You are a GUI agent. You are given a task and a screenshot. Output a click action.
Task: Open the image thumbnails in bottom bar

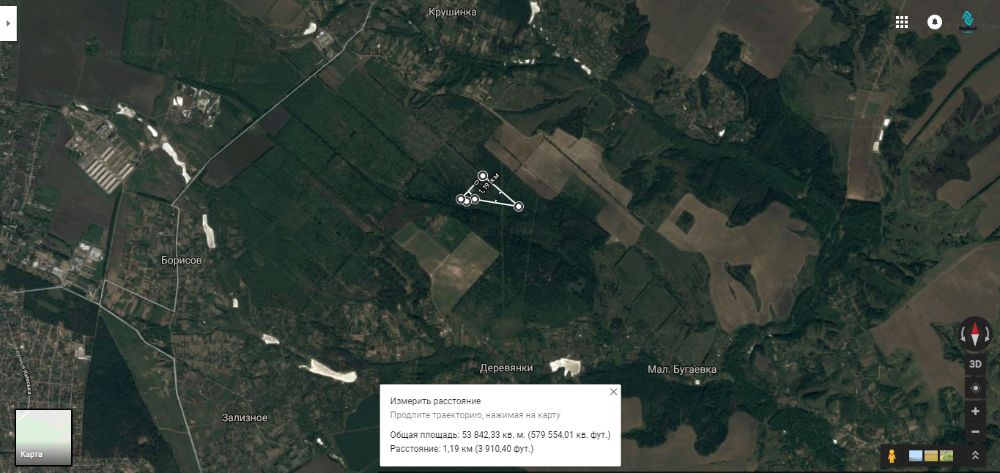(x=930, y=455)
